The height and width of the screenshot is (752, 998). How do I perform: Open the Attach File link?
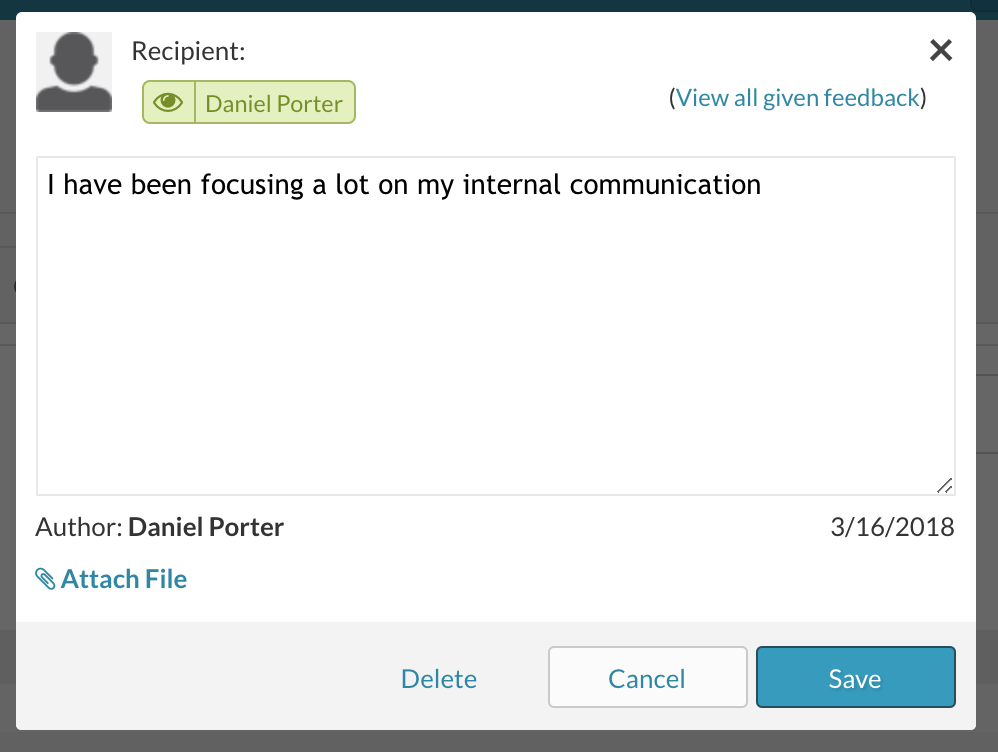click(123, 579)
